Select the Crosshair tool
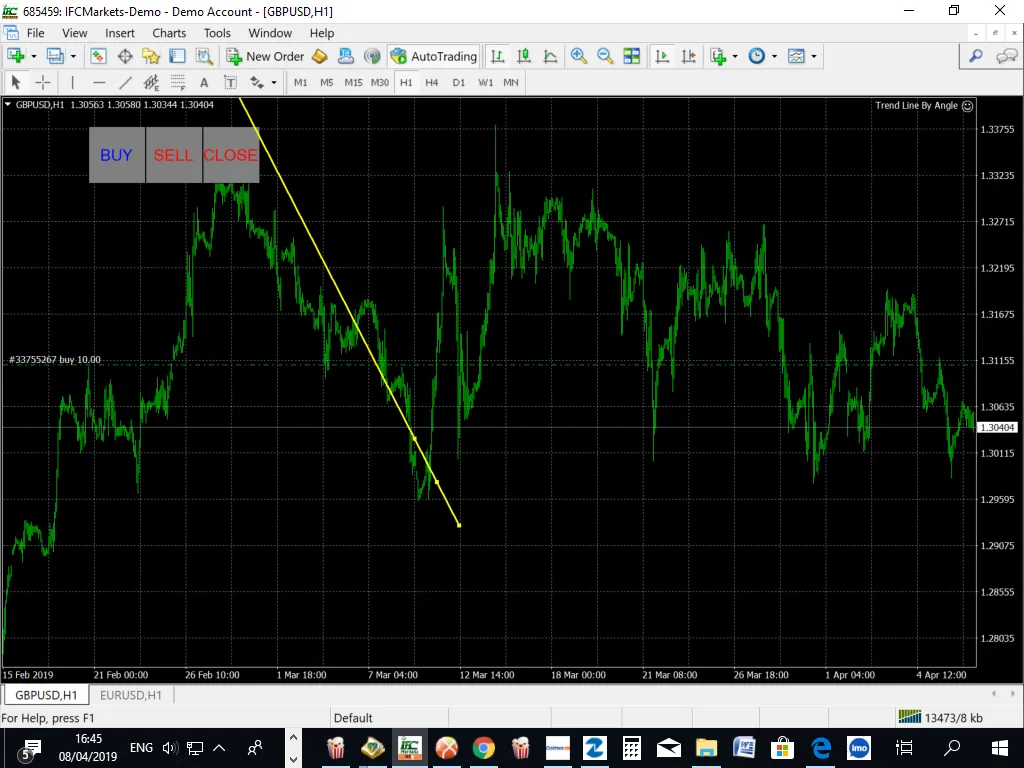 tap(41, 82)
